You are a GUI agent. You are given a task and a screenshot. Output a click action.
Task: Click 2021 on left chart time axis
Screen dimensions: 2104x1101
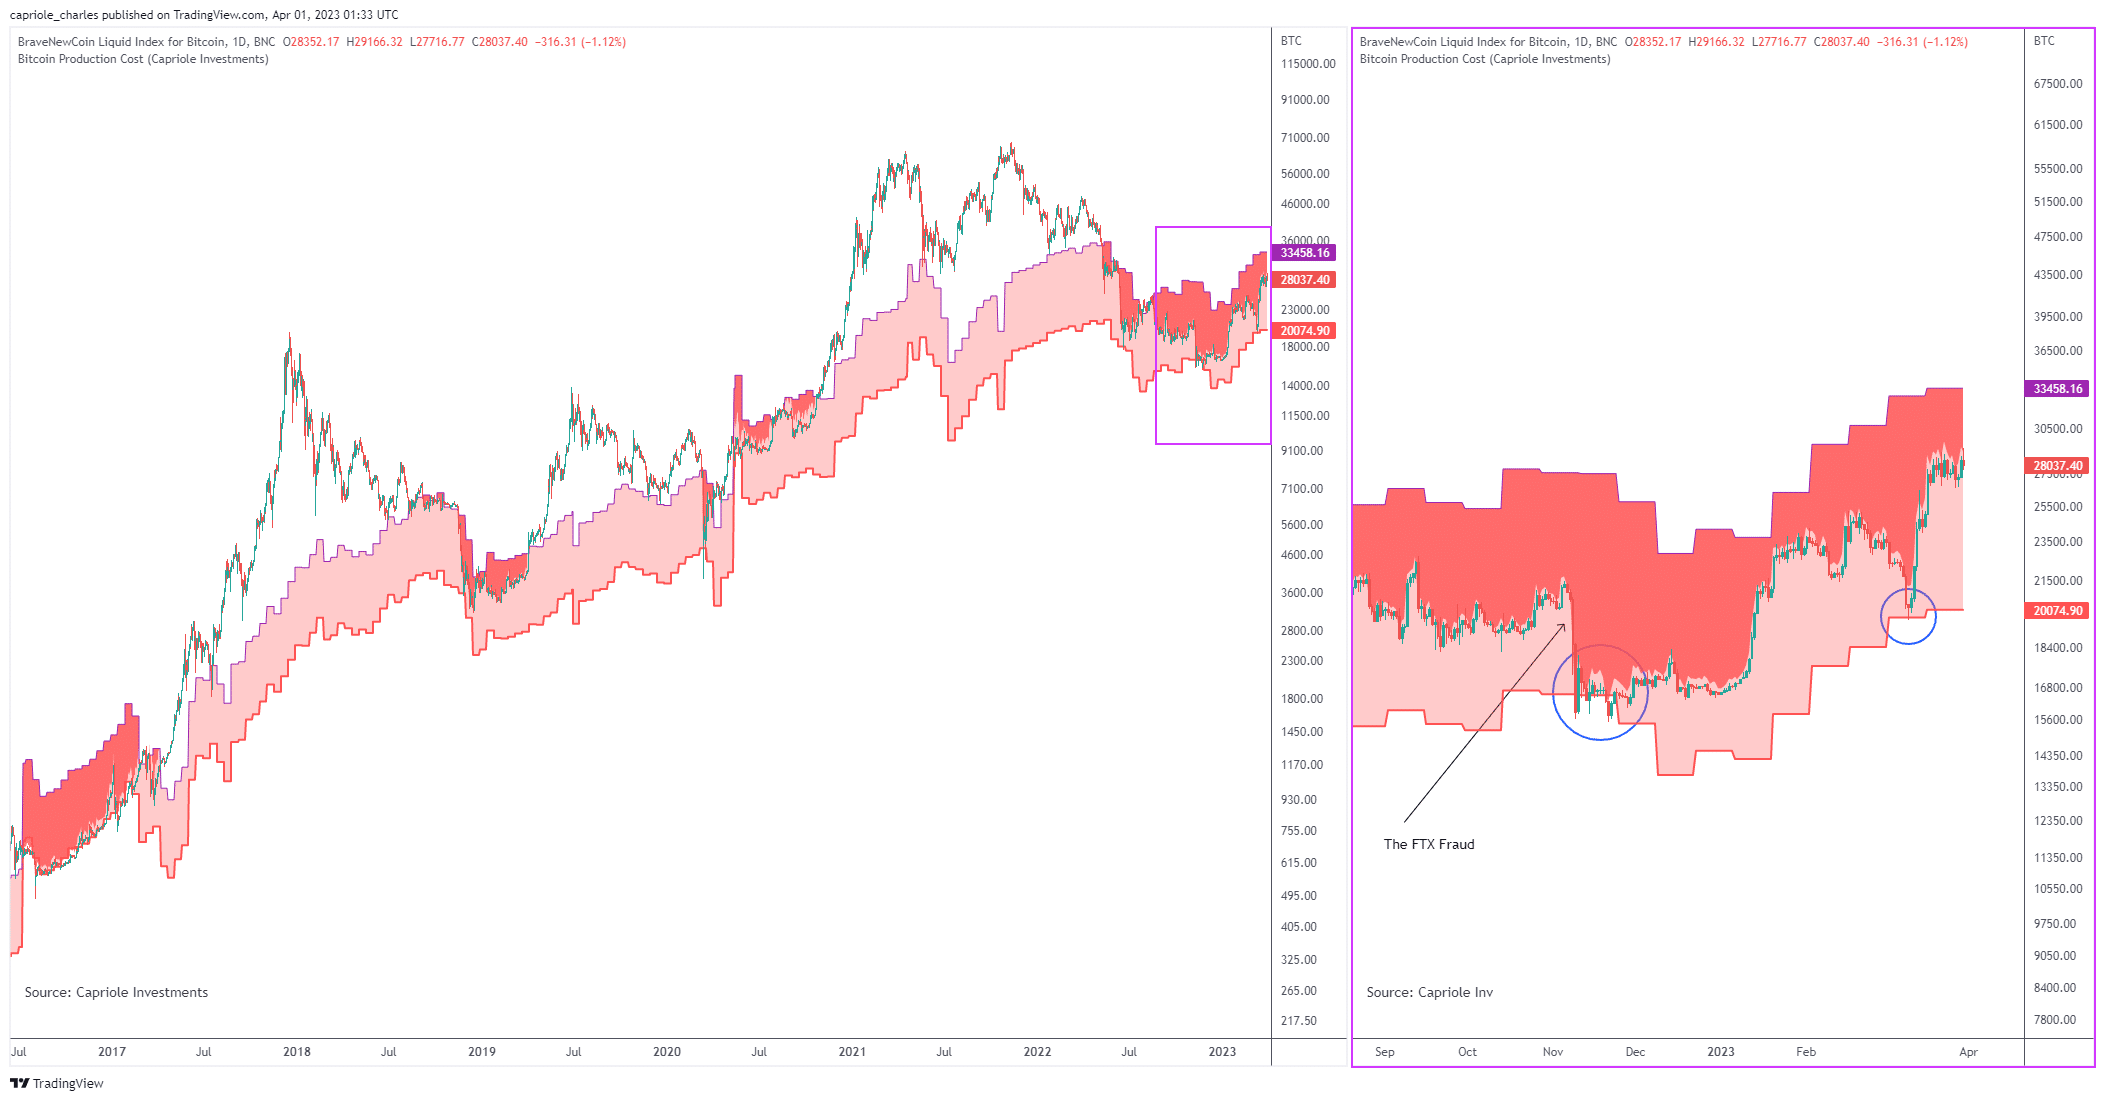(x=852, y=1052)
